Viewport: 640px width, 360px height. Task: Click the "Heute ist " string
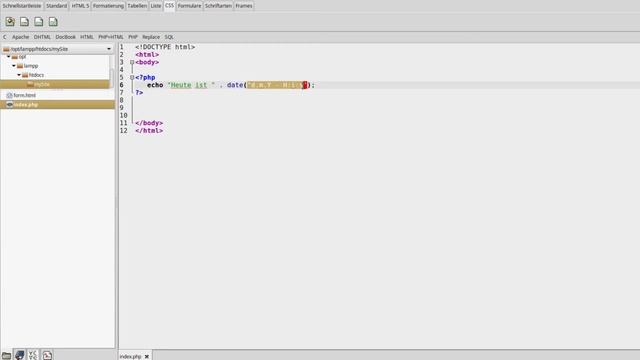pyautogui.click(x=191, y=85)
